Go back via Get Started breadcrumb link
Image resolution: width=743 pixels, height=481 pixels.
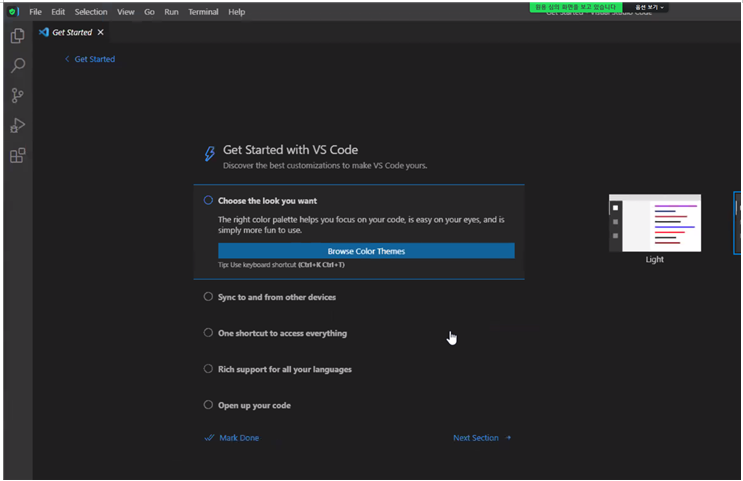pos(95,59)
